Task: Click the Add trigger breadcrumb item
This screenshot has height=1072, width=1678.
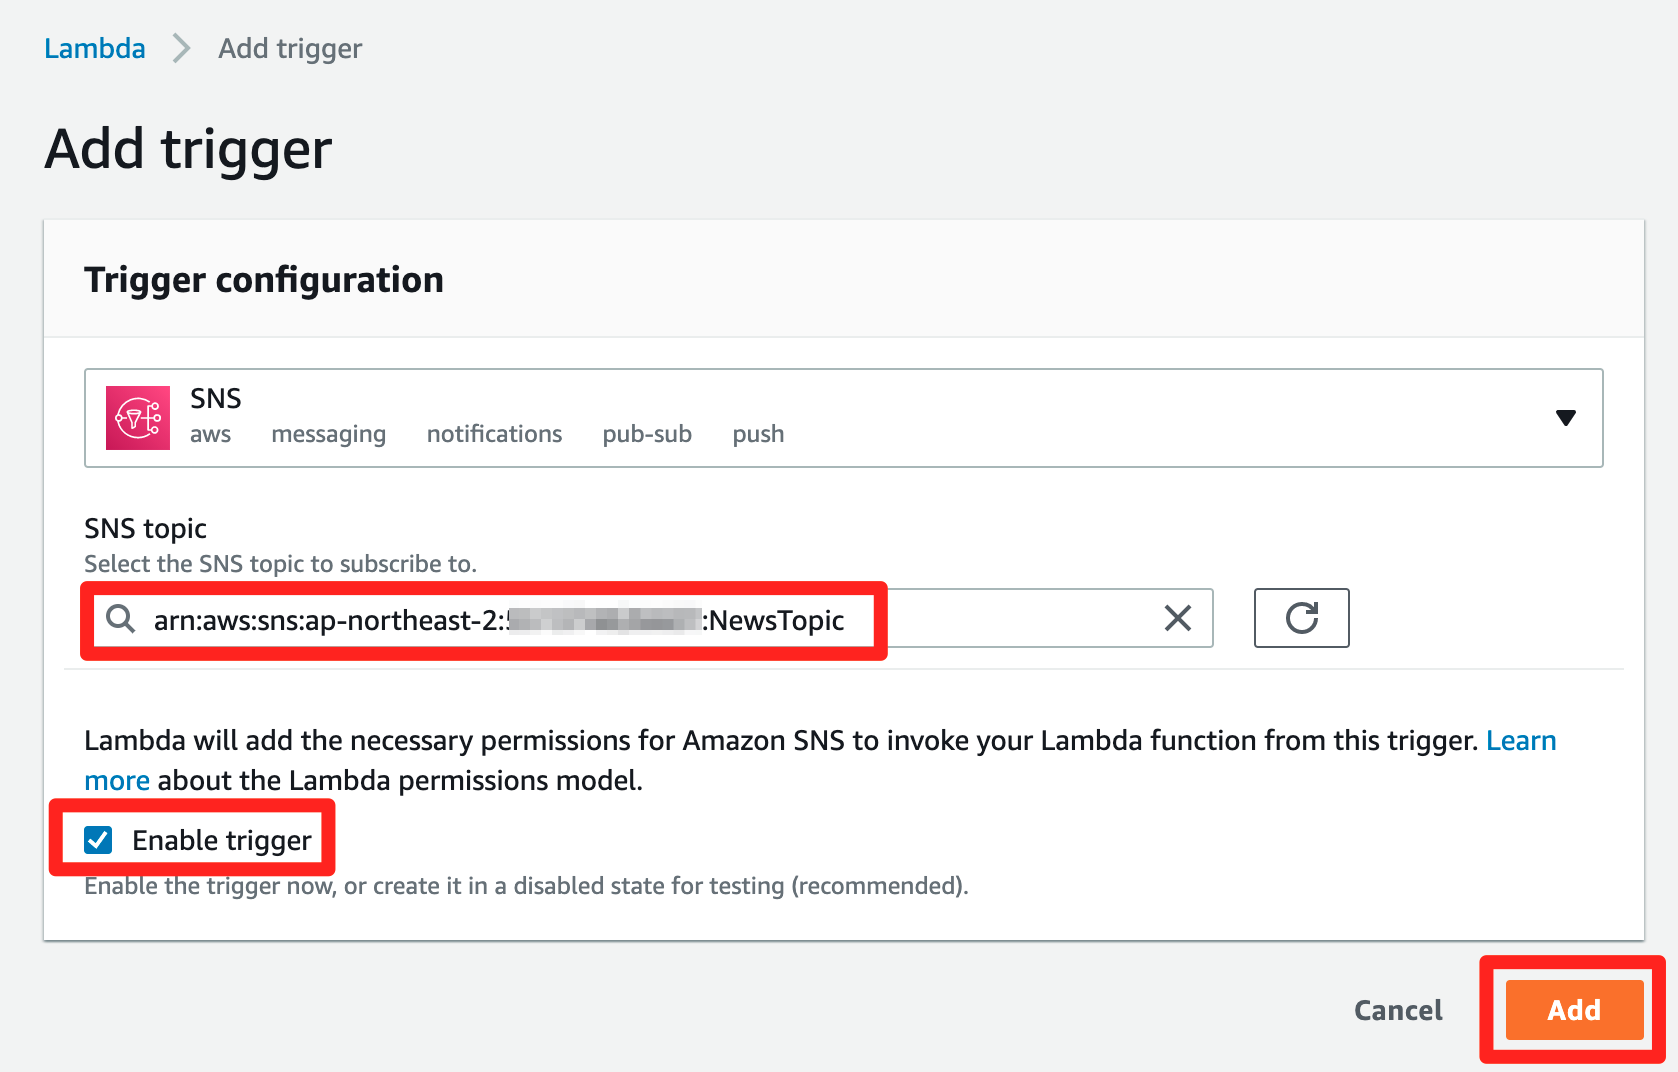Action: [x=290, y=48]
